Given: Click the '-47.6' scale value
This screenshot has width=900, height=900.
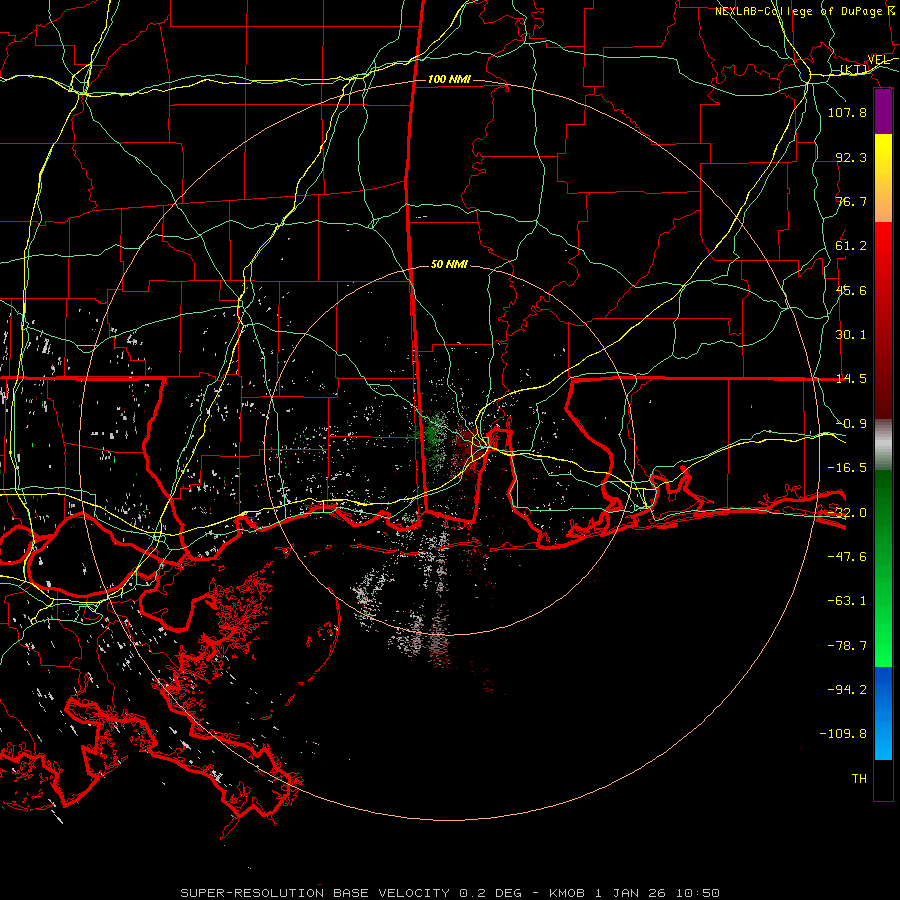Looking at the screenshot, I should [x=847, y=557].
